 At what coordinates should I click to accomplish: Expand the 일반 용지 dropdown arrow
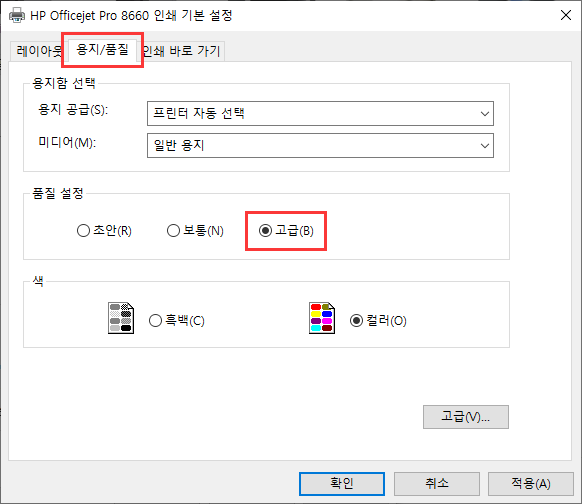pos(484,146)
